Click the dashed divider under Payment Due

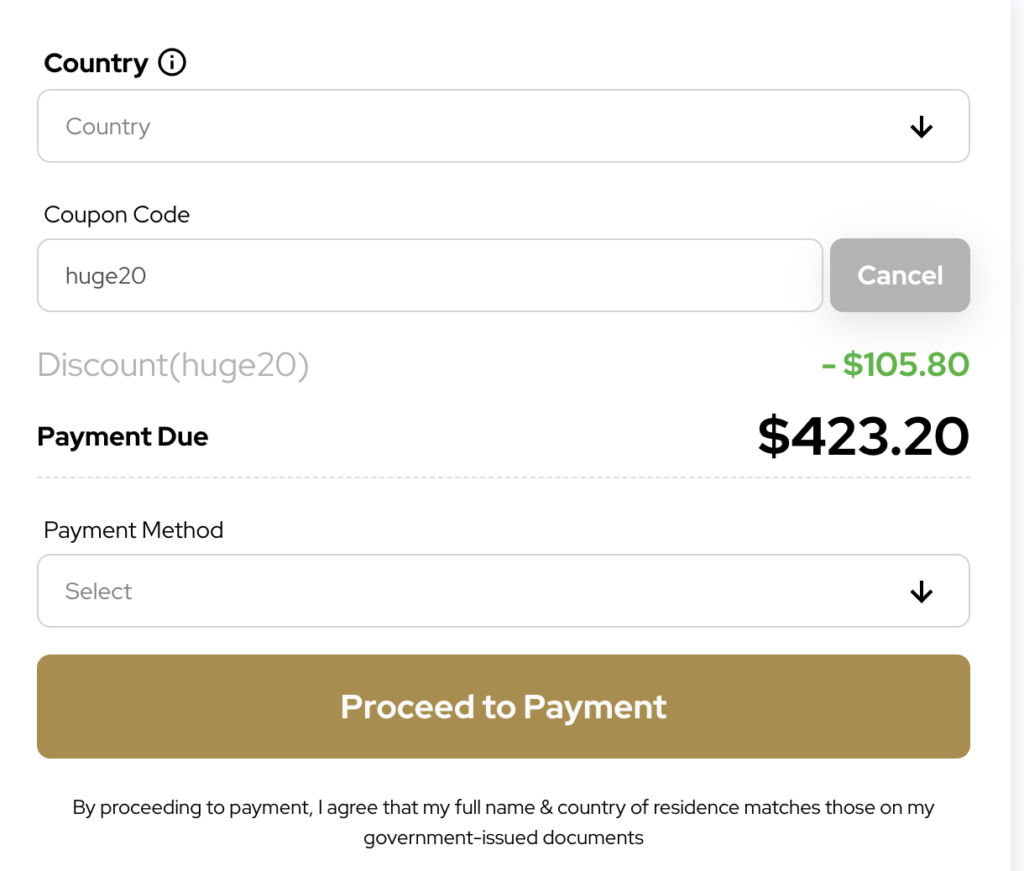tap(503, 478)
